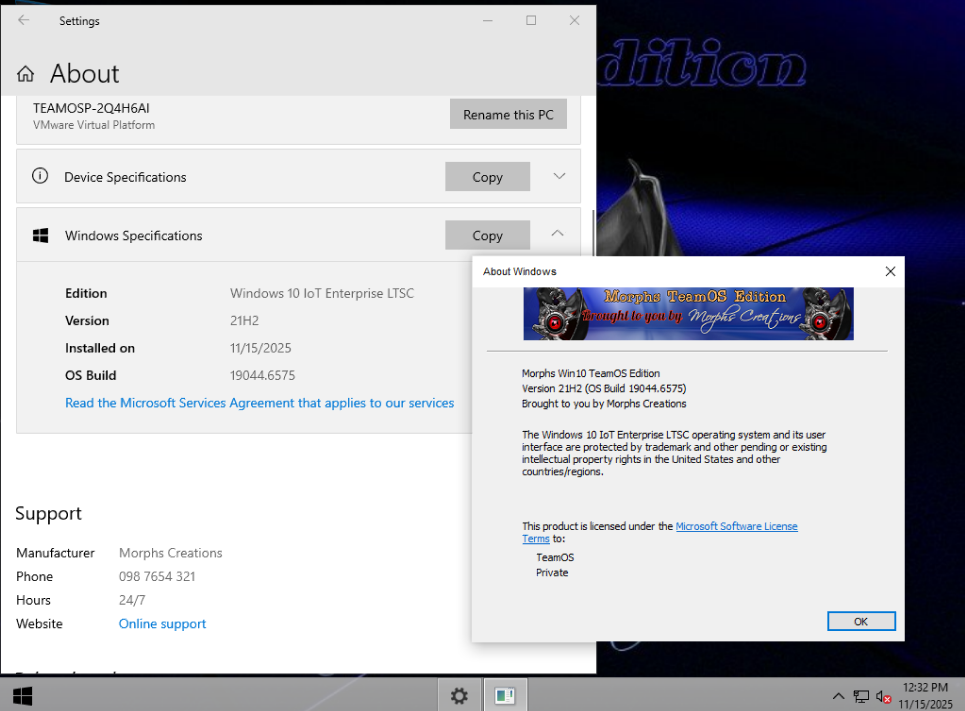Expand the Device Specifications section
The width and height of the screenshot is (965, 711).
point(559,176)
